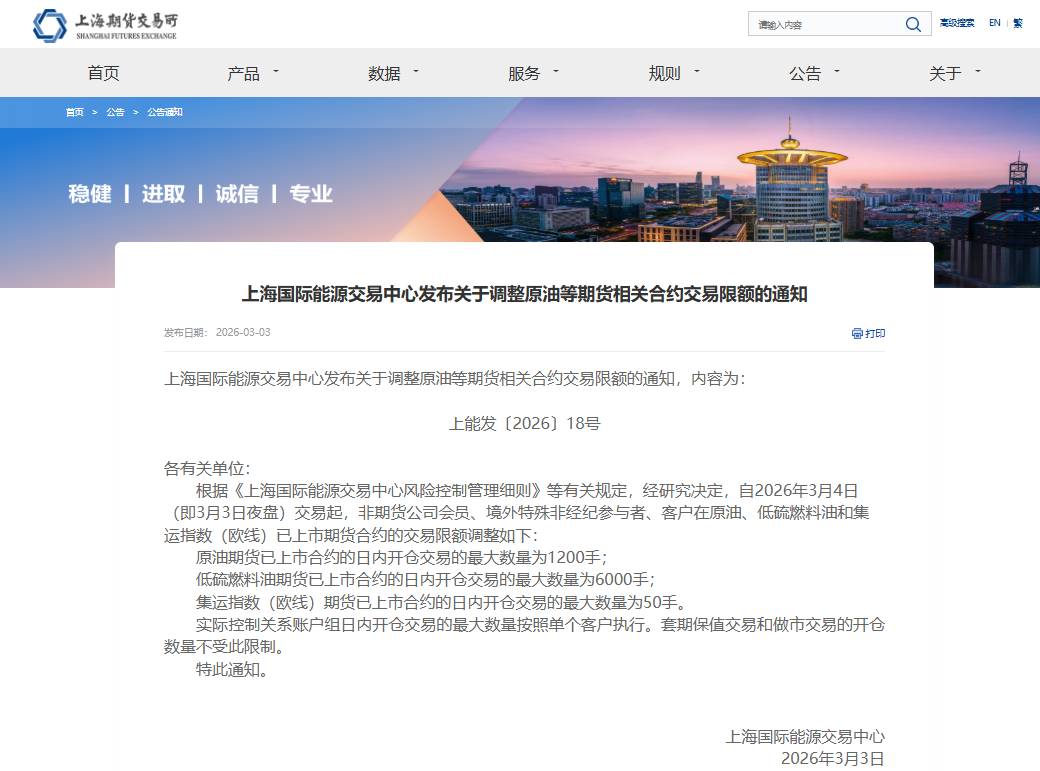This screenshot has height=771, width=1040.
Task: Open the 公告 navigation menu
Action: [805, 73]
